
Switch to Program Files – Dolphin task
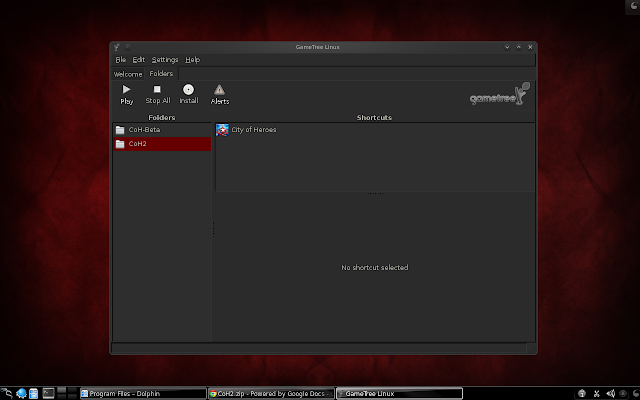[143, 393]
